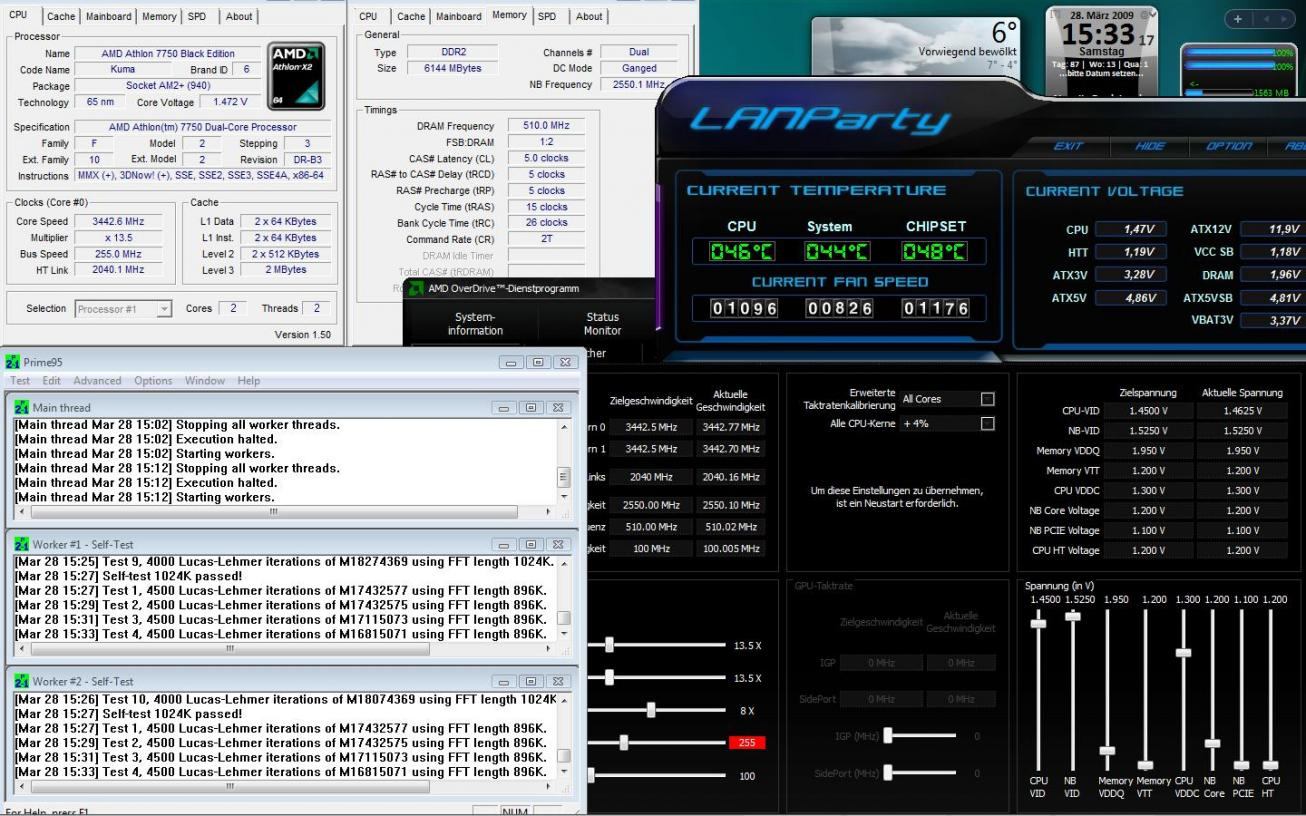Viewport: 1306px width, 816px height.
Task: Open the Window menu in Prime95
Action: point(204,381)
